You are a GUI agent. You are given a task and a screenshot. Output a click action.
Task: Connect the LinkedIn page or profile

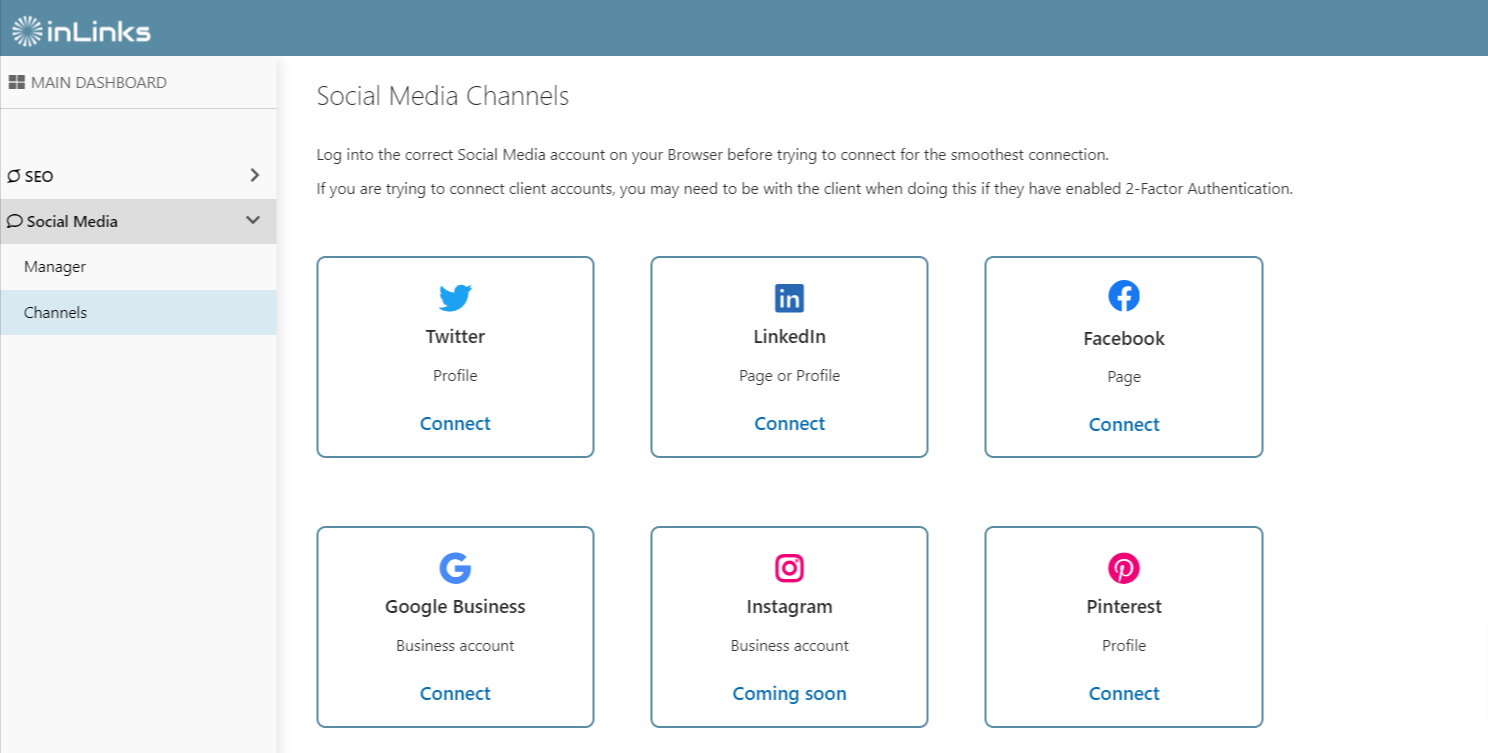point(789,423)
